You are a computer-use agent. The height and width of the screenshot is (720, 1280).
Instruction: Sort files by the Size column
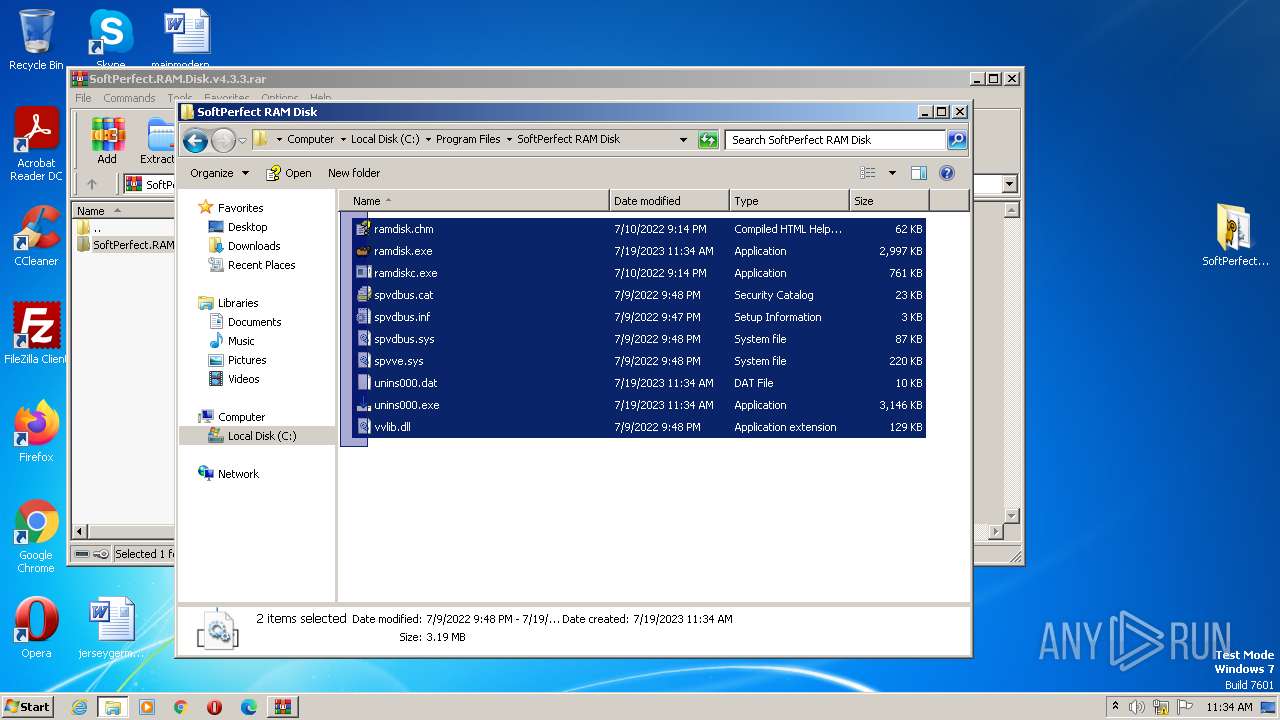click(x=888, y=201)
